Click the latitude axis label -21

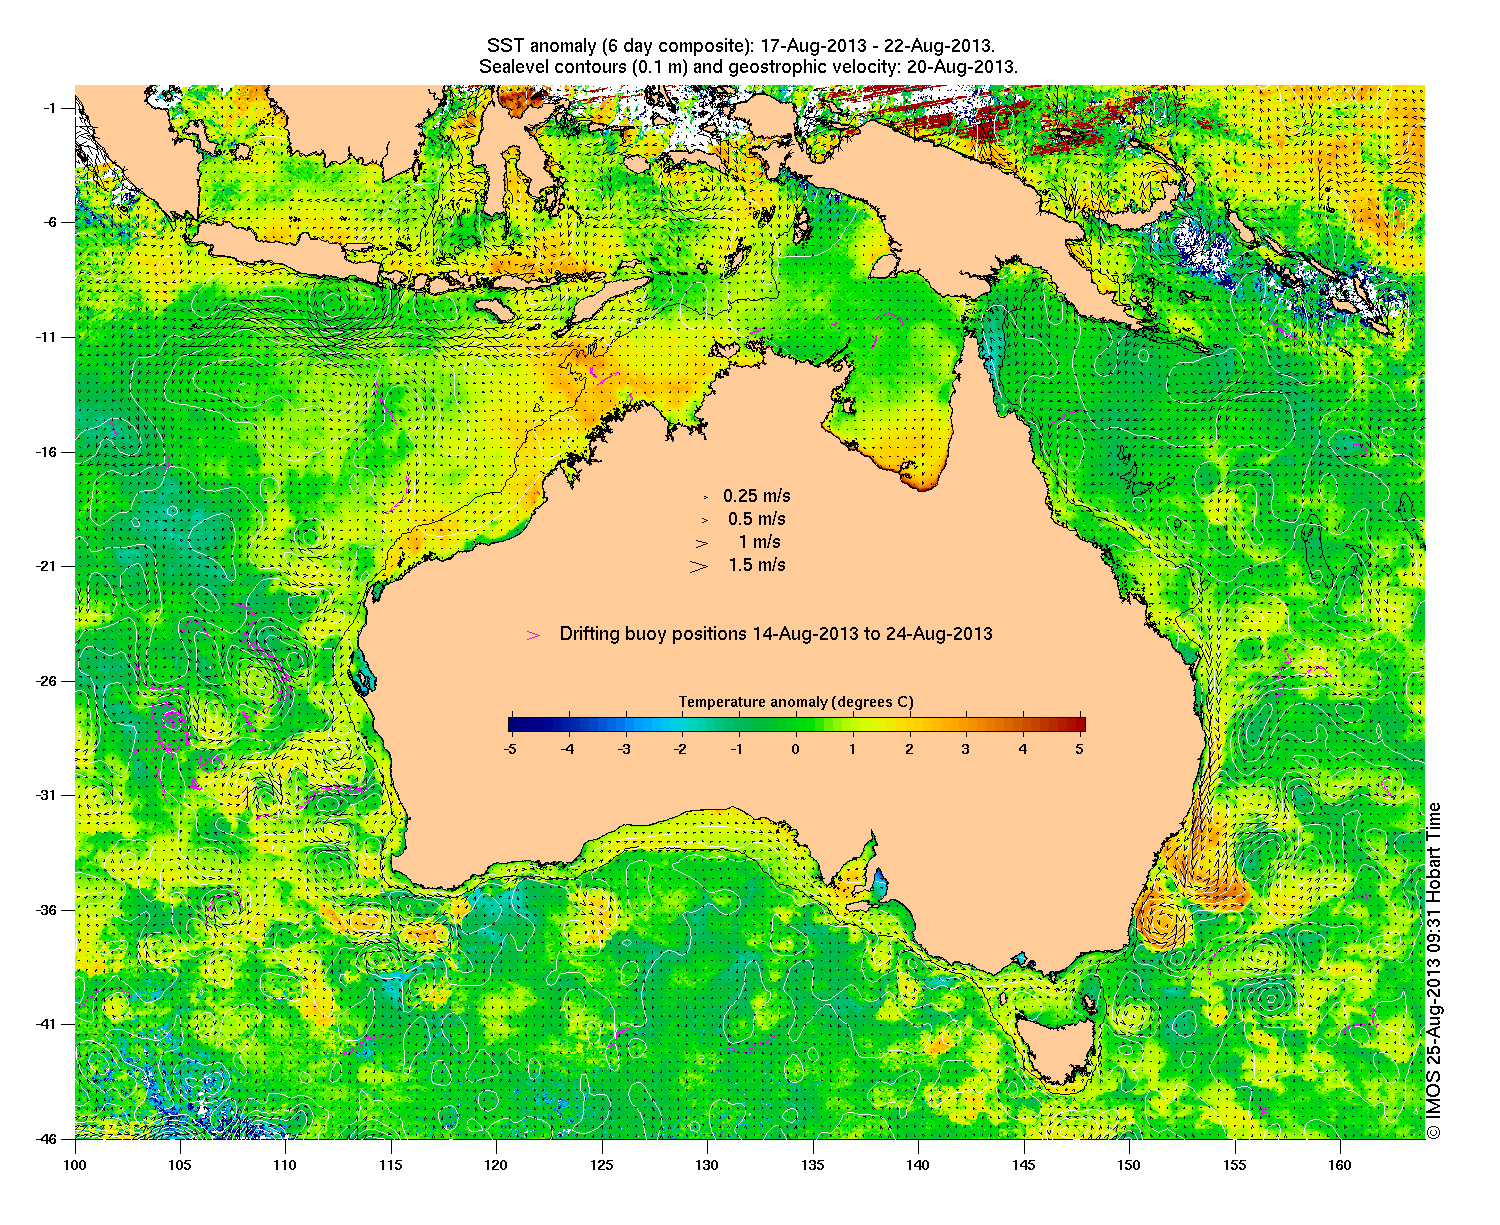47,566
